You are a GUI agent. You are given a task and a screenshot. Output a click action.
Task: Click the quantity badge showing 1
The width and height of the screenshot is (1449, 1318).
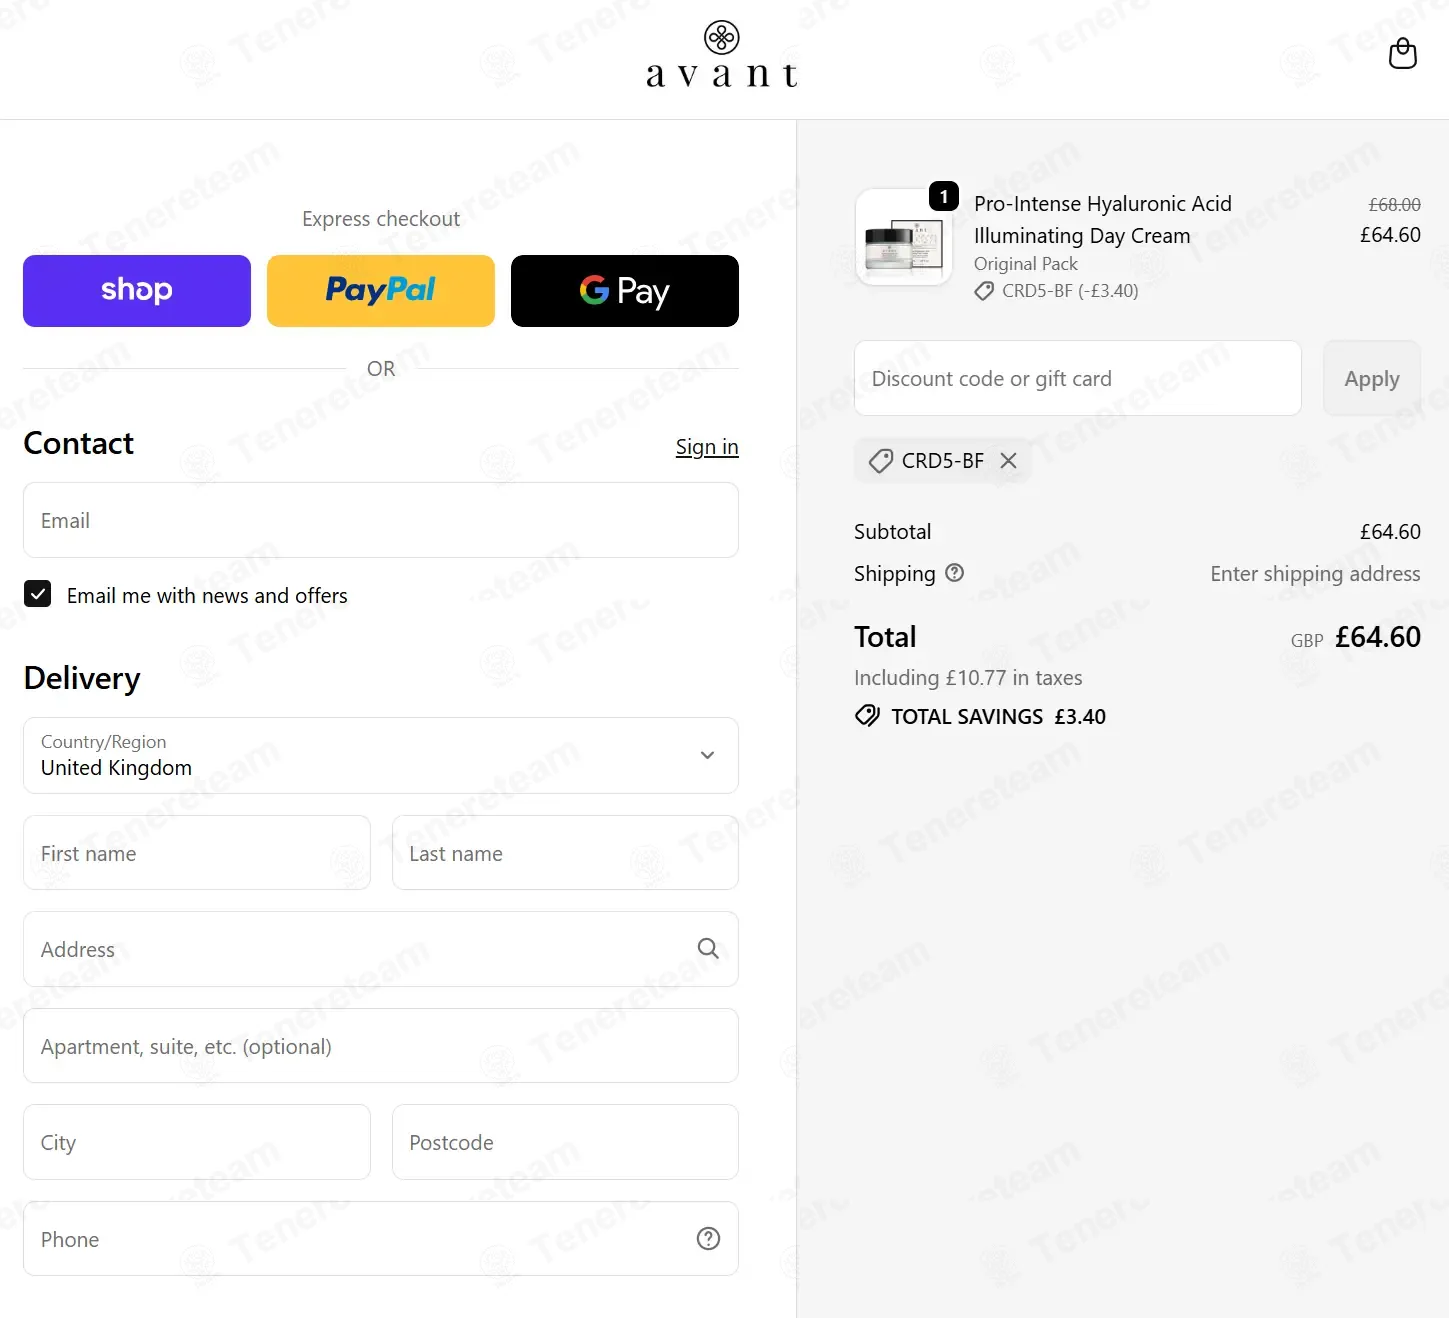pos(944,196)
